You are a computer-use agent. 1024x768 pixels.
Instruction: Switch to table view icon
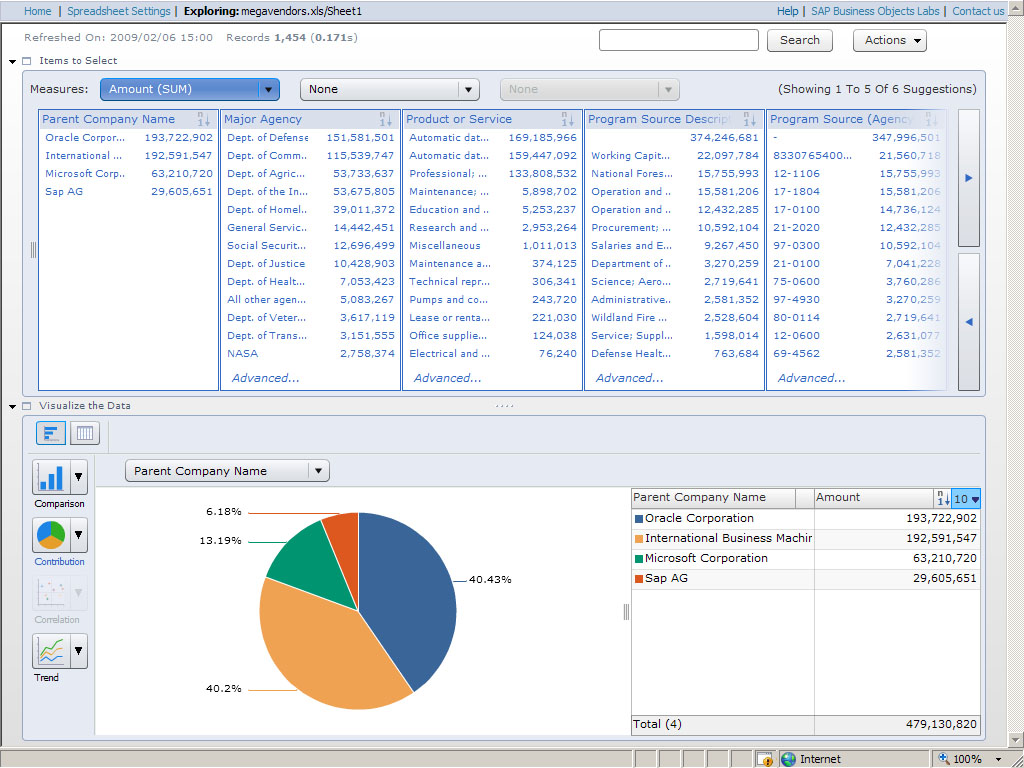click(x=85, y=433)
